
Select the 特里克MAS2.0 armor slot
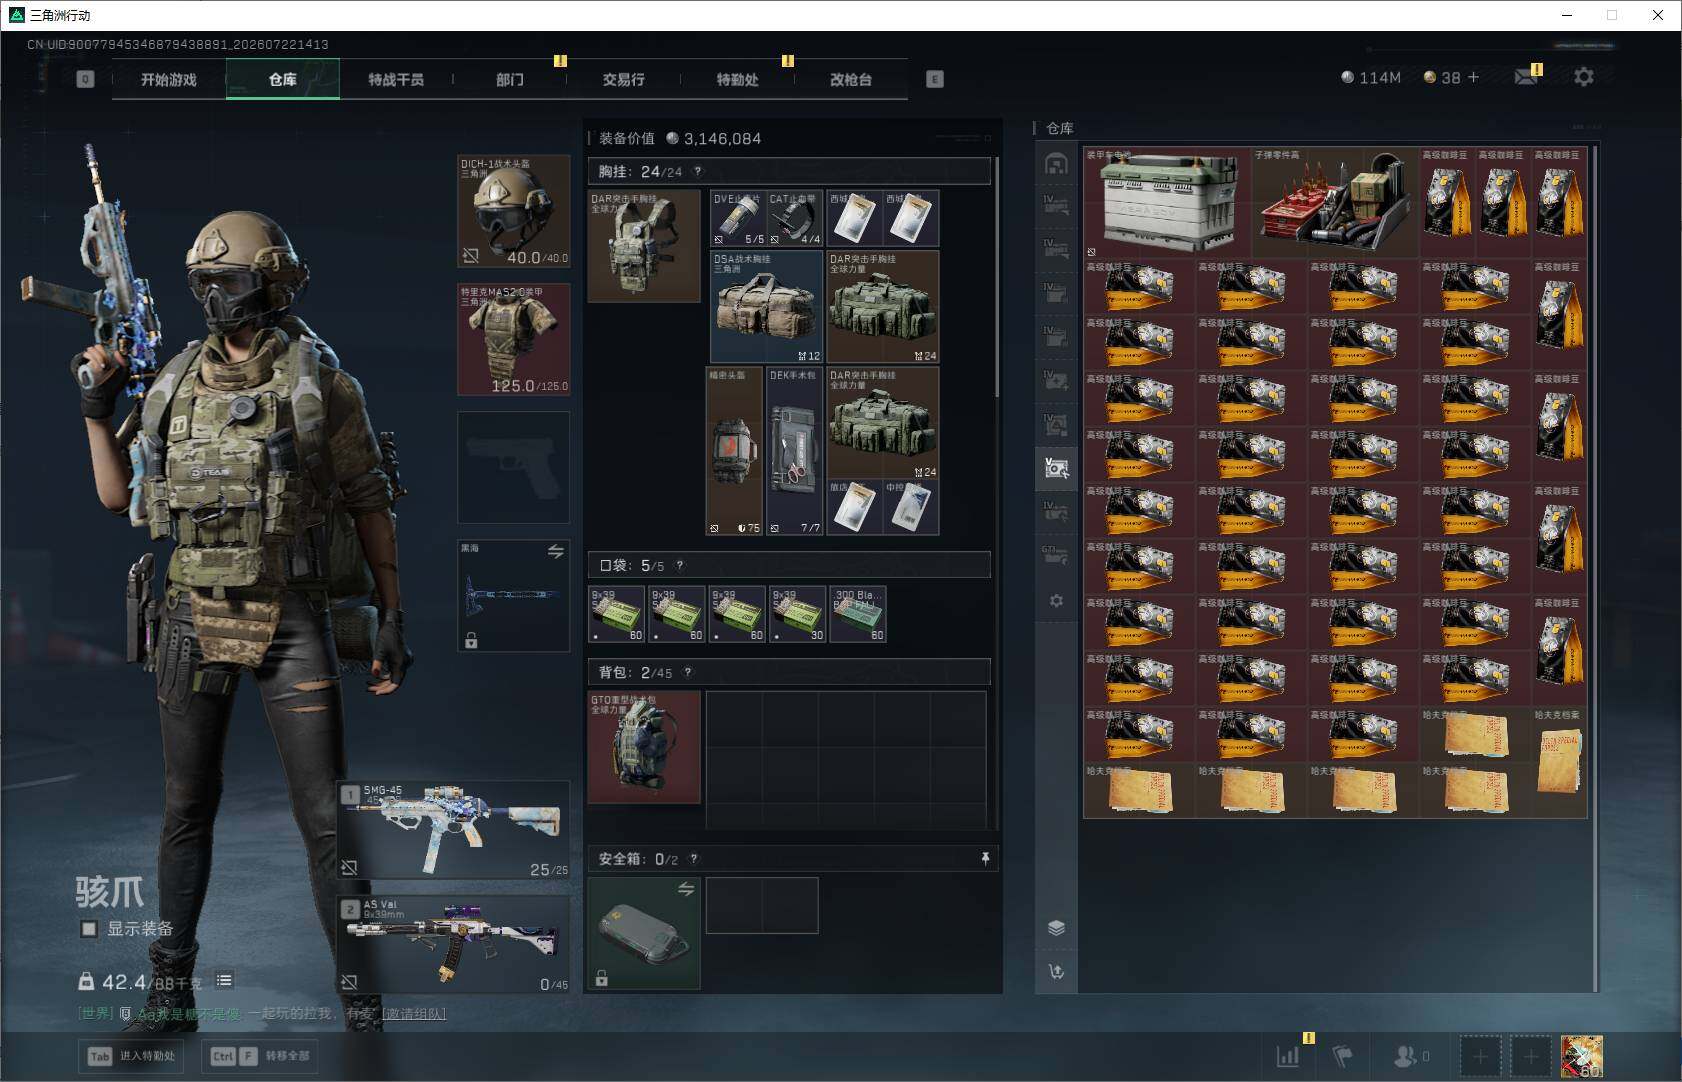pyautogui.click(x=514, y=339)
